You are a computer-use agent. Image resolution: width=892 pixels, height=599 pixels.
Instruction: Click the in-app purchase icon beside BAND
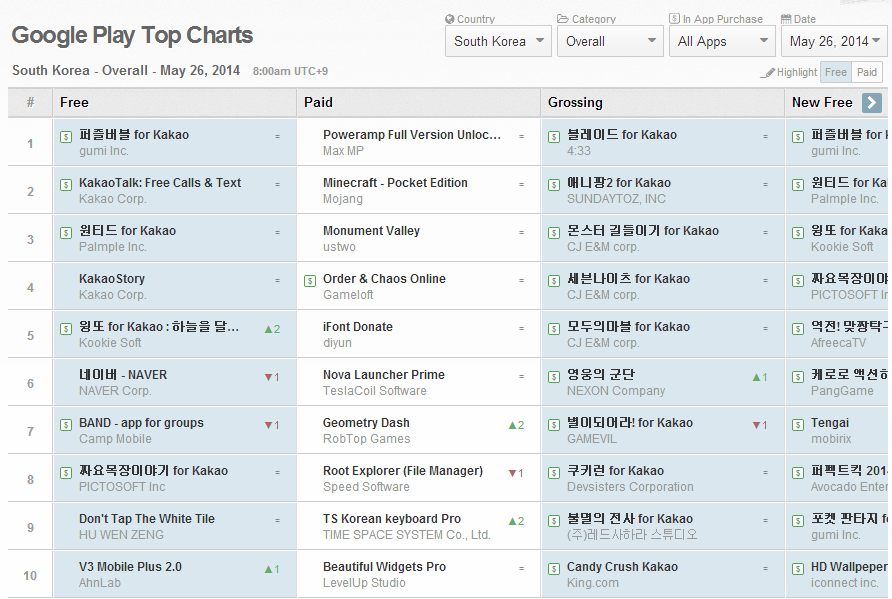pyautogui.click(x=66, y=425)
